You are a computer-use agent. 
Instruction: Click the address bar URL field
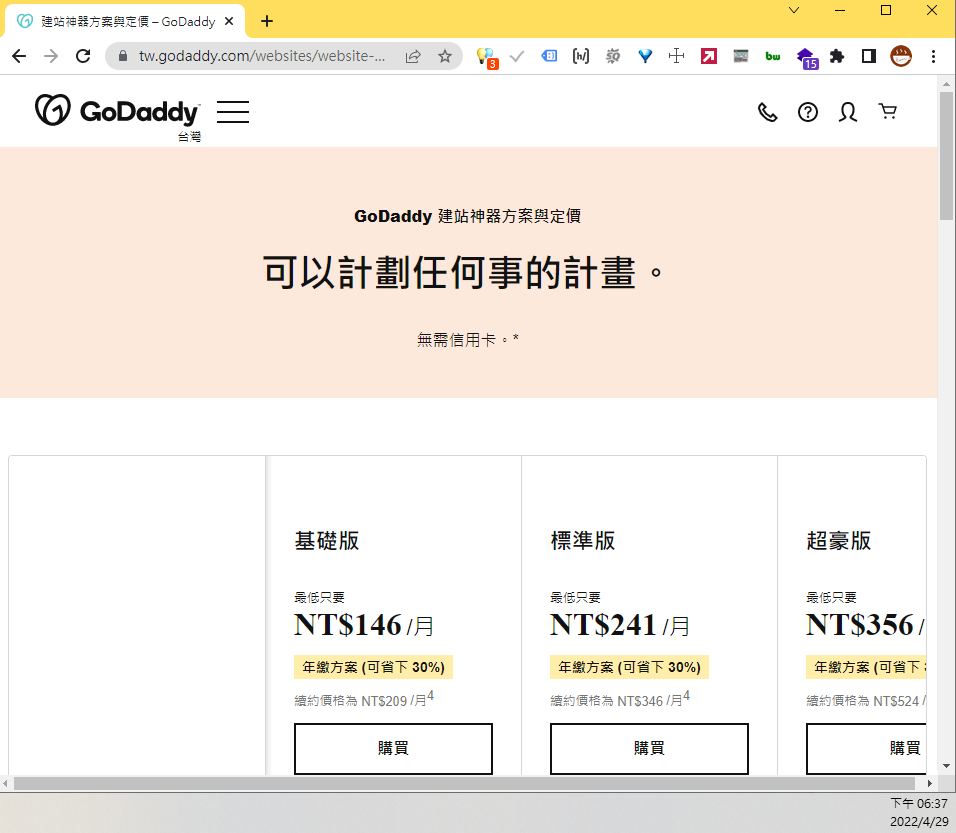pos(262,56)
